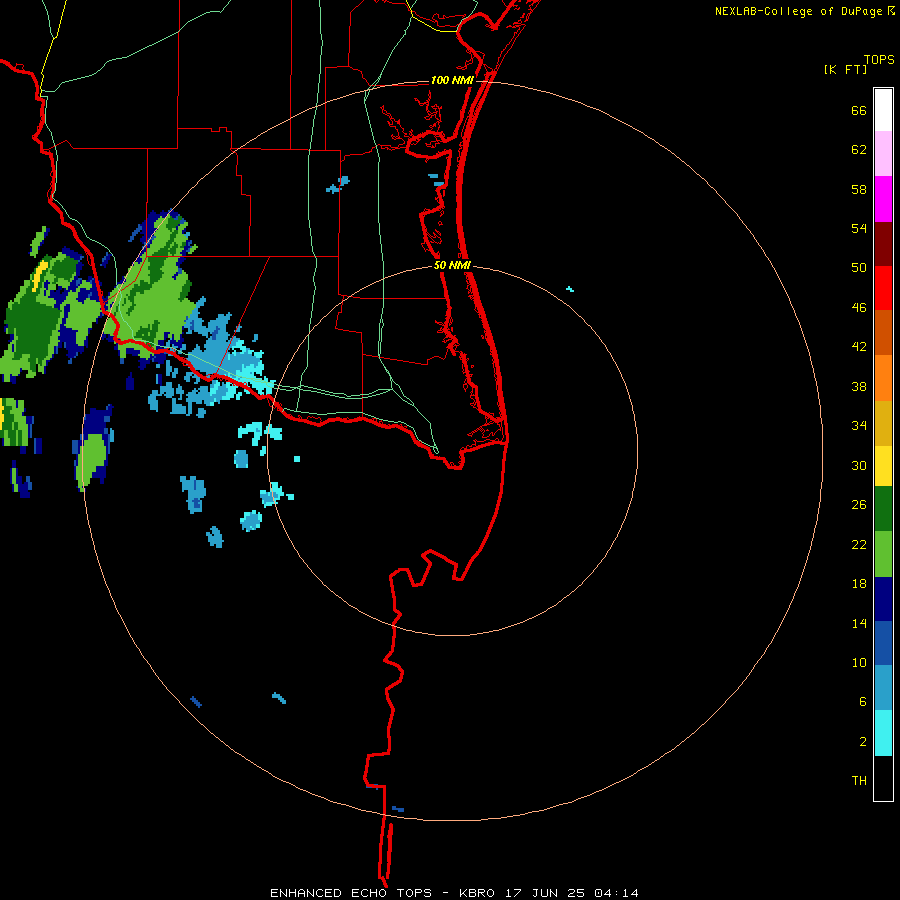This screenshot has width=900, height=900.
Task: Click the 17 JUN 25 date stamp
Action: tap(545, 893)
